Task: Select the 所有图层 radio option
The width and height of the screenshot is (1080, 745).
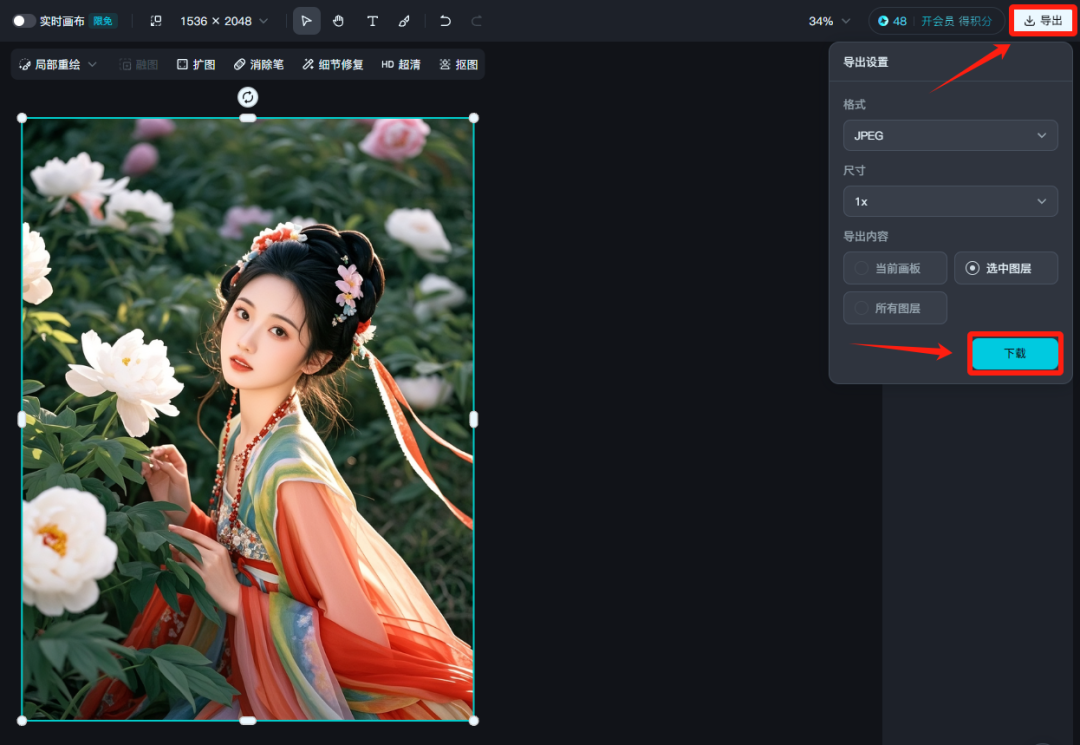Action: click(x=895, y=309)
